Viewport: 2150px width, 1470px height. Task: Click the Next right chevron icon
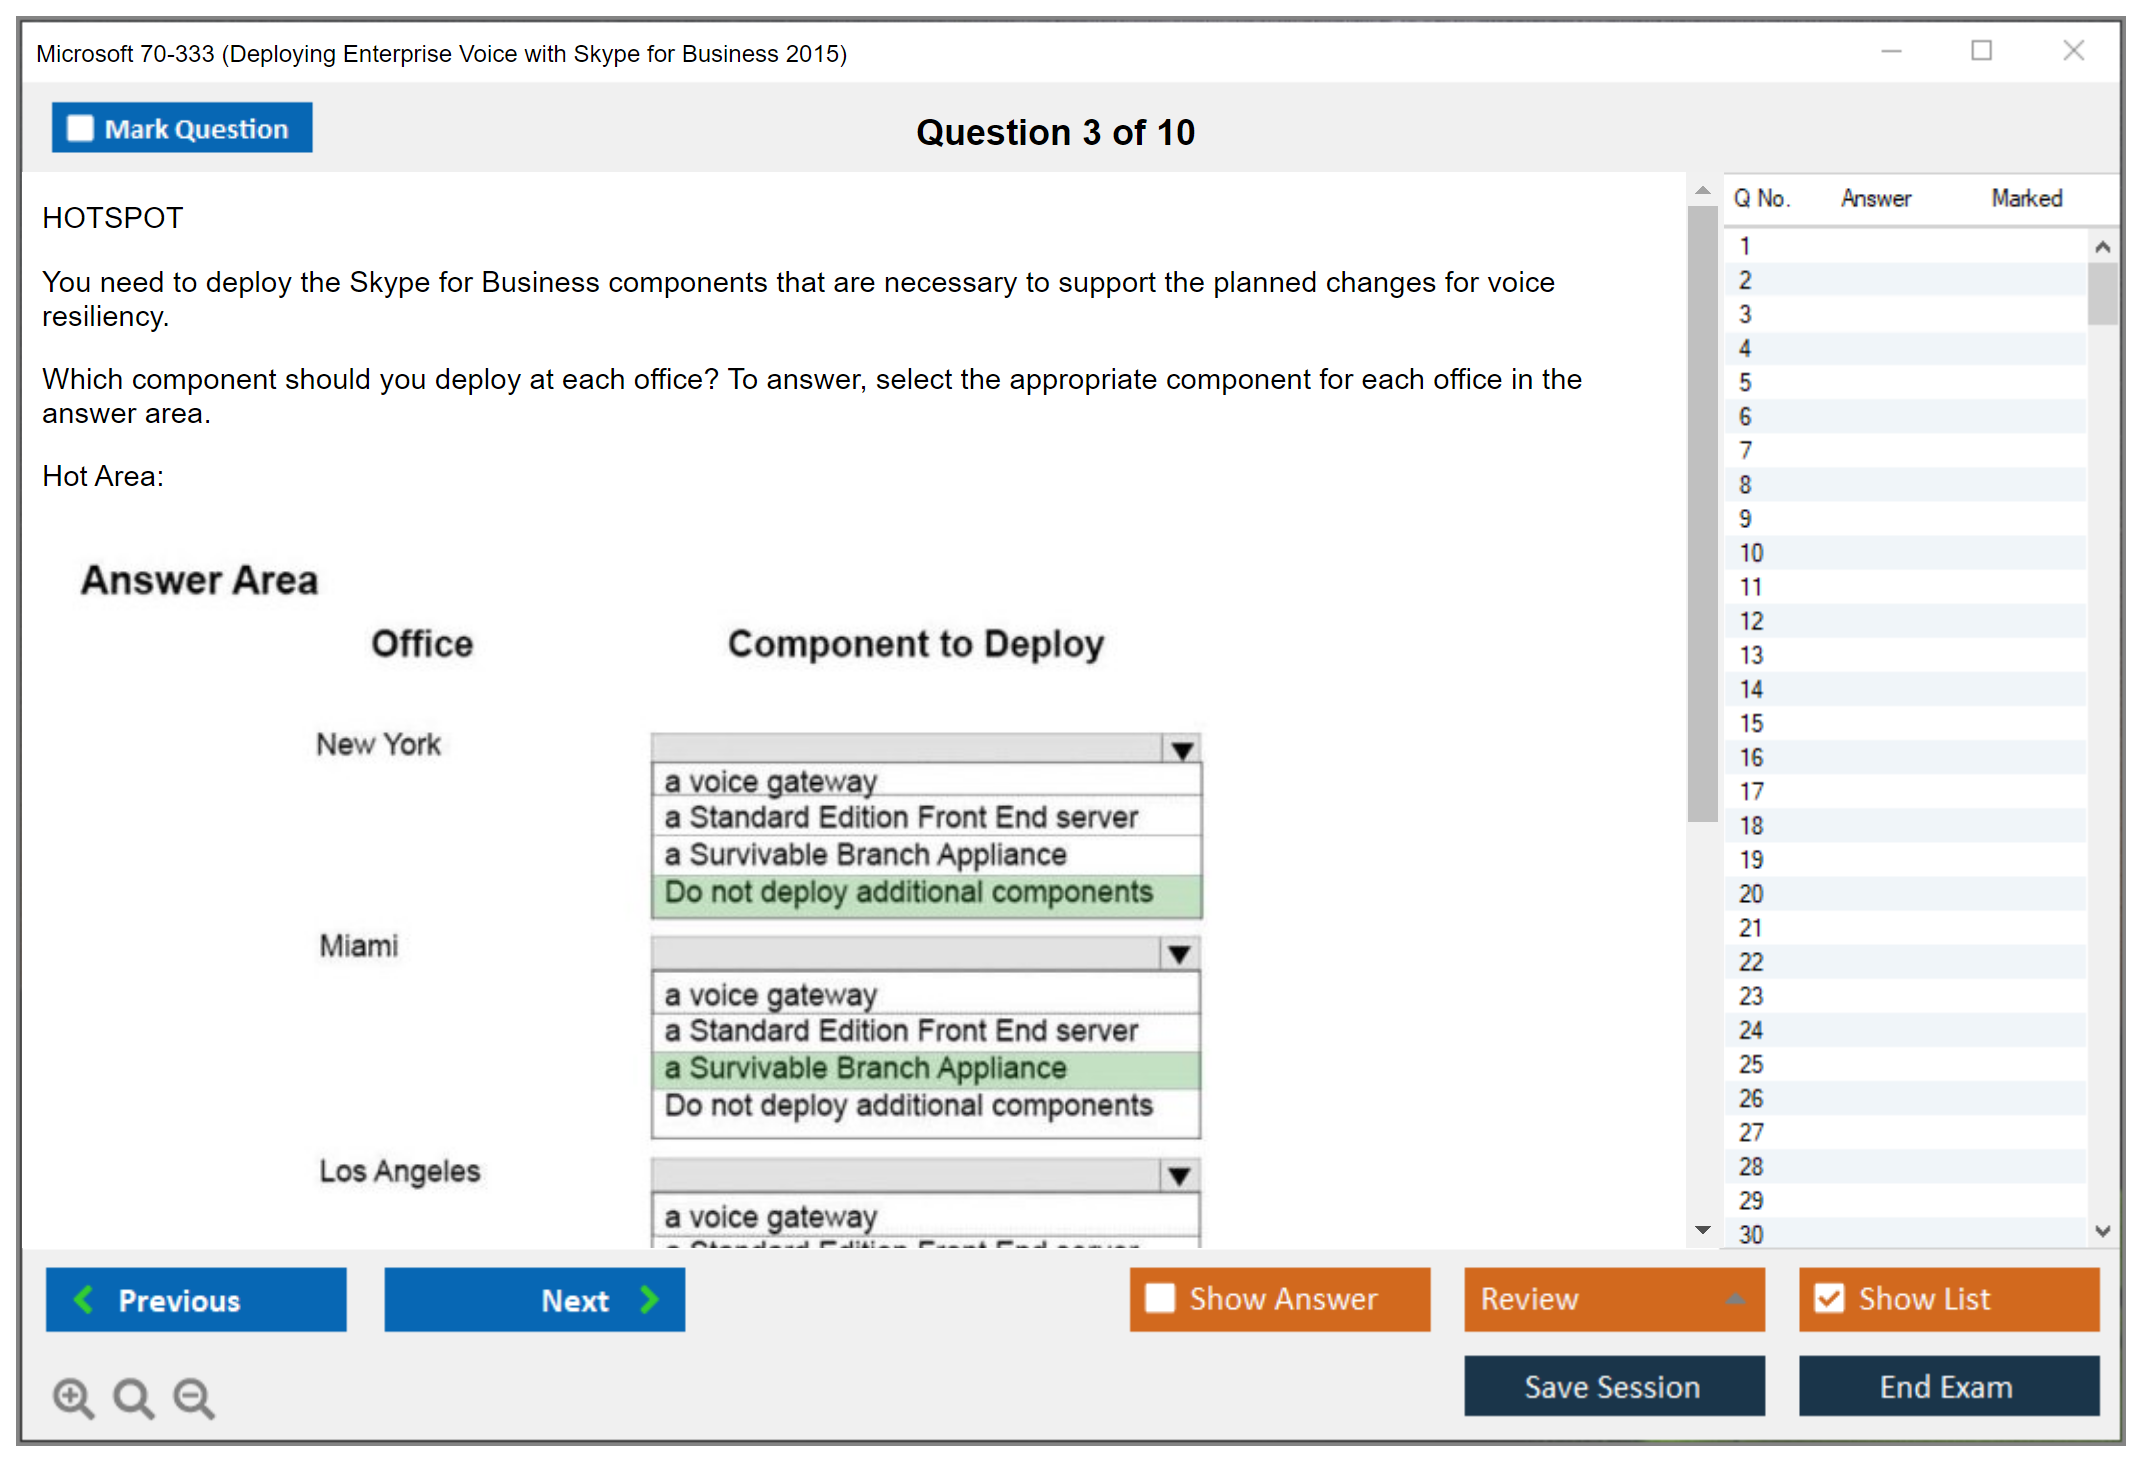pos(649,1299)
